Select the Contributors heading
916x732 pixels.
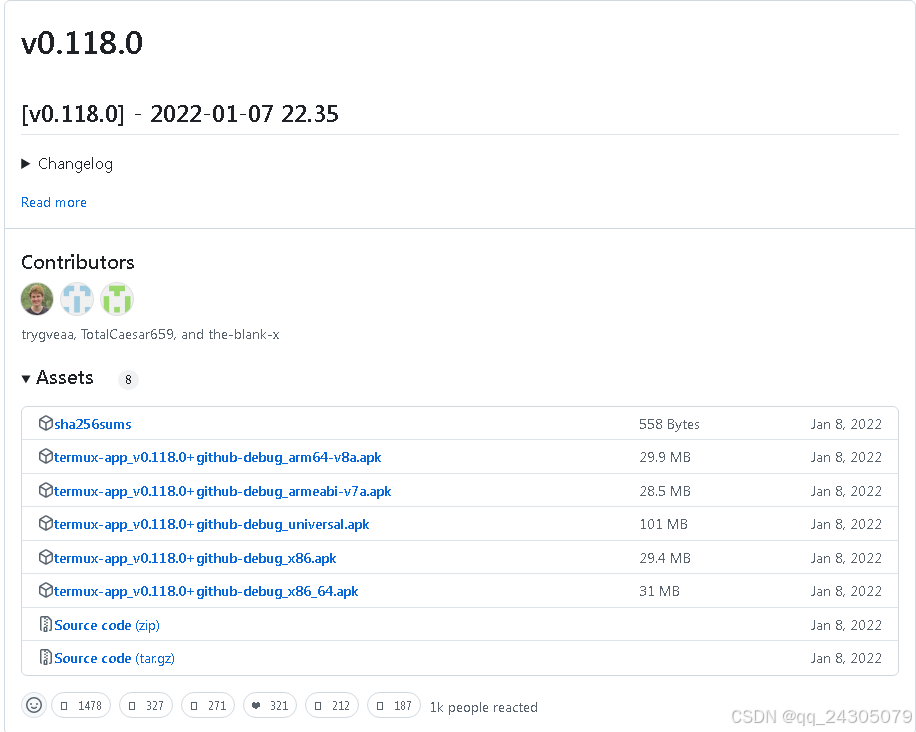78,262
